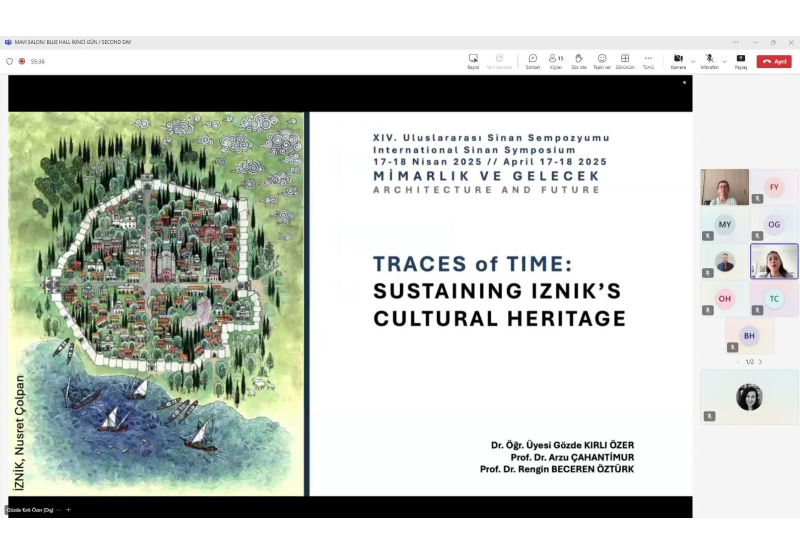Leave the meeting with Ayrıl
The height and width of the screenshot is (554, 800).
click(774, 61)
